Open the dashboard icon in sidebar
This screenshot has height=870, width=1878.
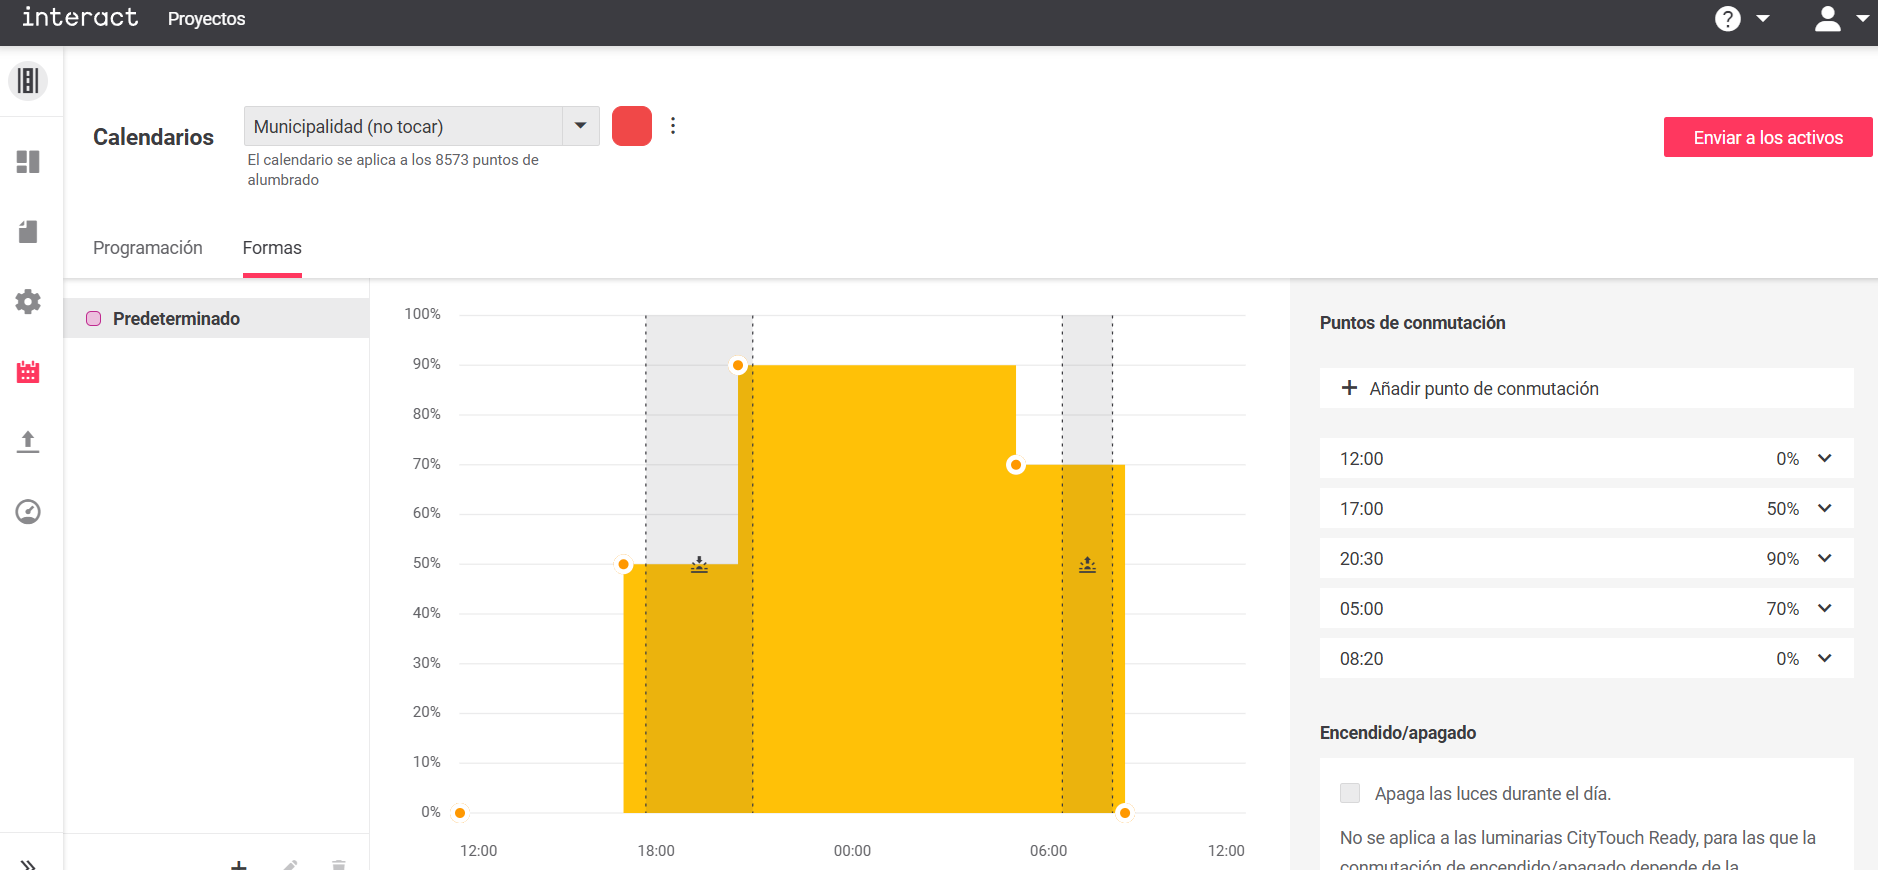28,162
